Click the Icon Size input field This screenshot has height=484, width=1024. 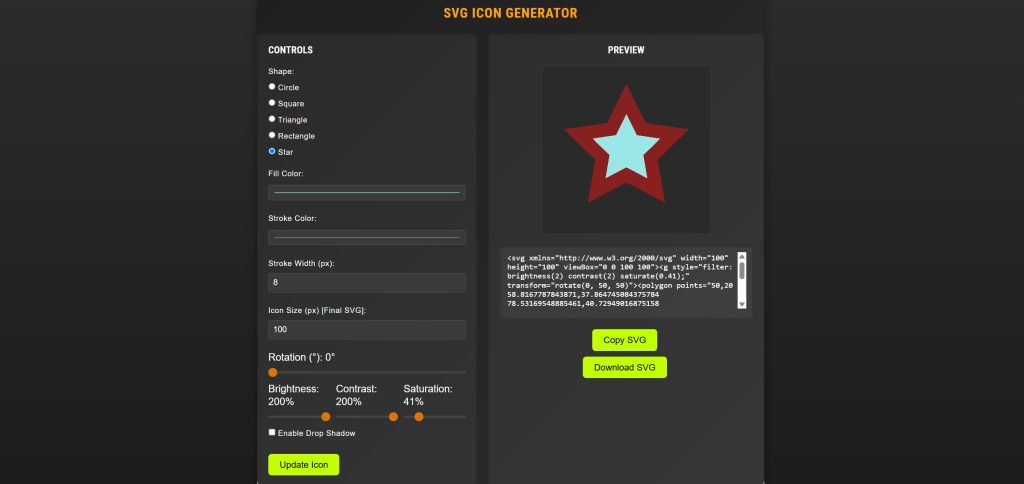pos(366,329)
